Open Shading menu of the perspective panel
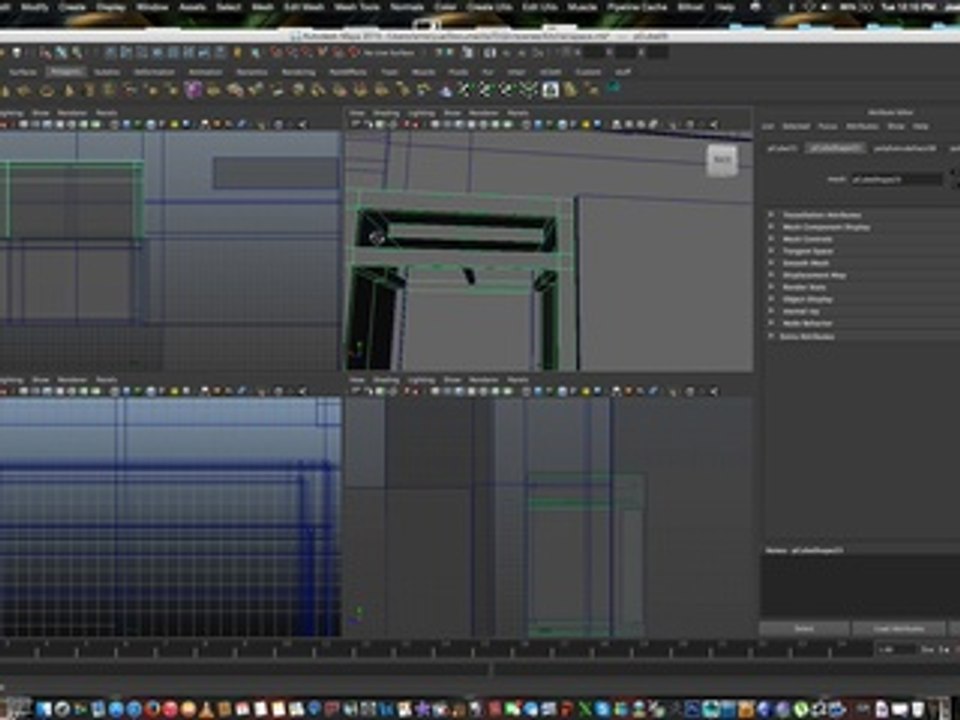The height and width of the screenshot is (720, 960). coord(386,113)
